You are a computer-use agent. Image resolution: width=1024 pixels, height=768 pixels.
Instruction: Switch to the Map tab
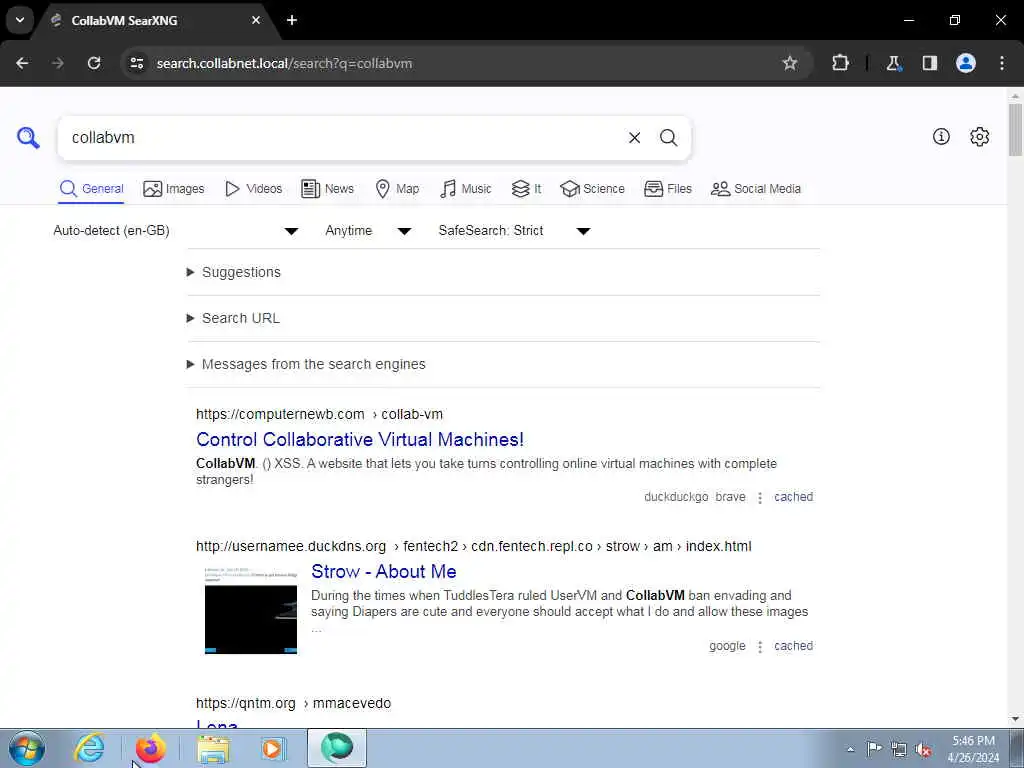(x=397, y=189)
